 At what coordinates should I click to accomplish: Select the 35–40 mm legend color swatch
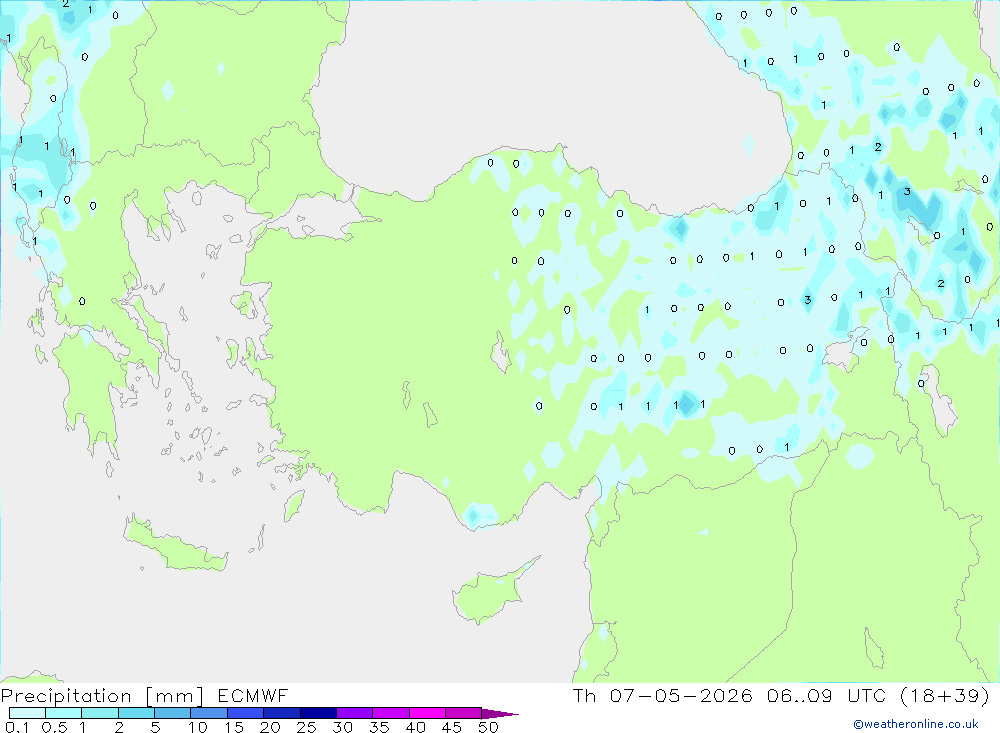coord(391,713)
